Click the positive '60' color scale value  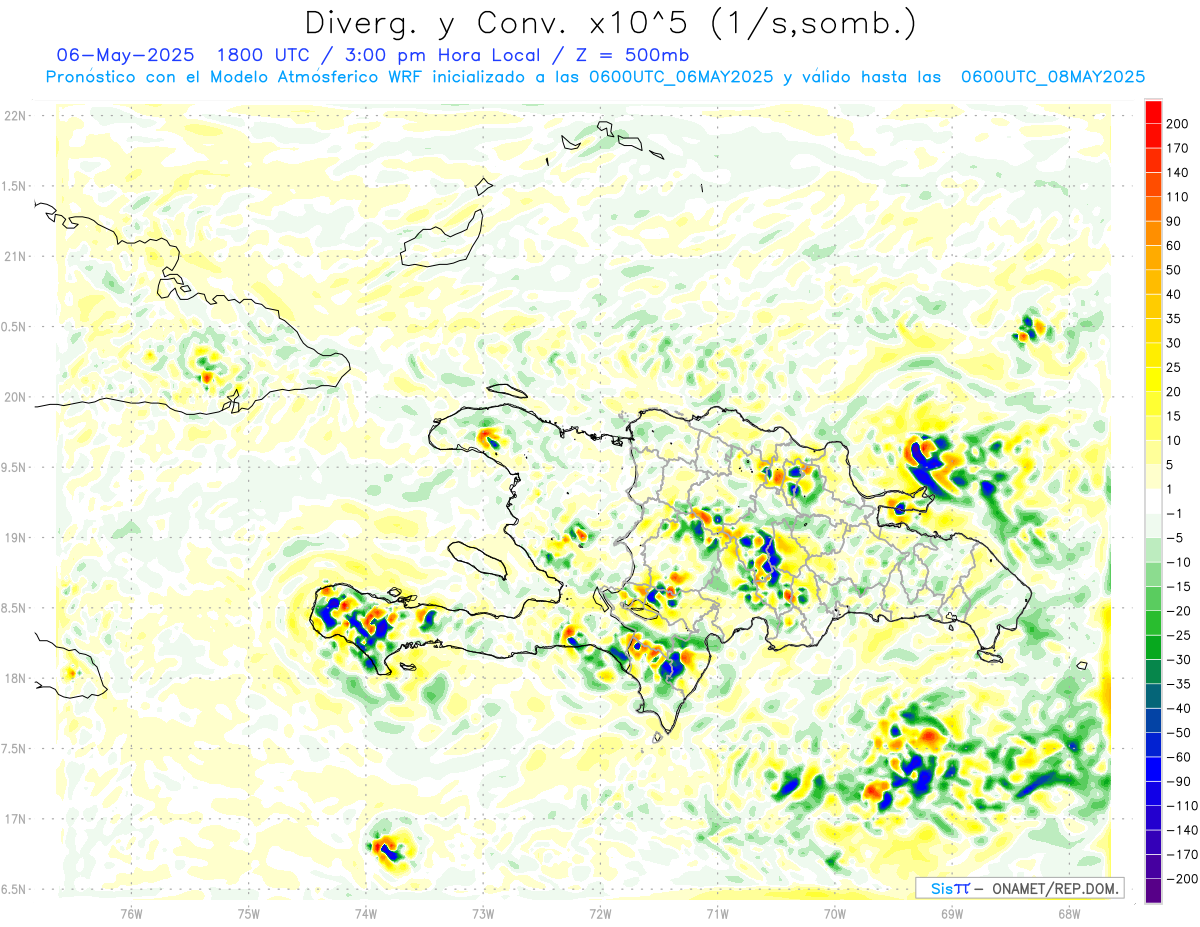pyautogui.click(x=1175, y=246)
